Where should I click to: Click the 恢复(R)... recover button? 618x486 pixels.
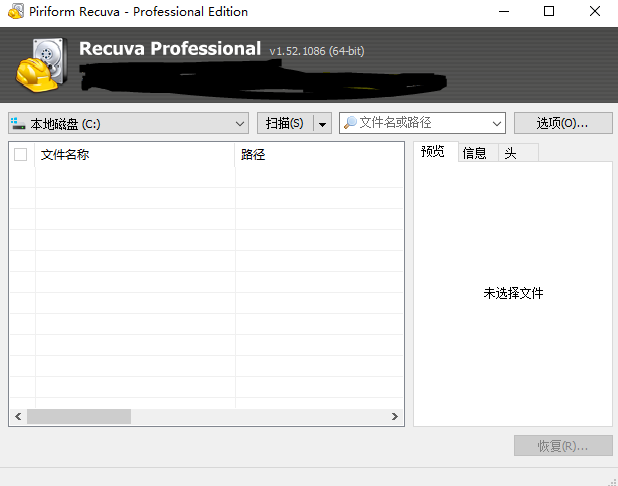pyautogui.click(x=562, y=446)
